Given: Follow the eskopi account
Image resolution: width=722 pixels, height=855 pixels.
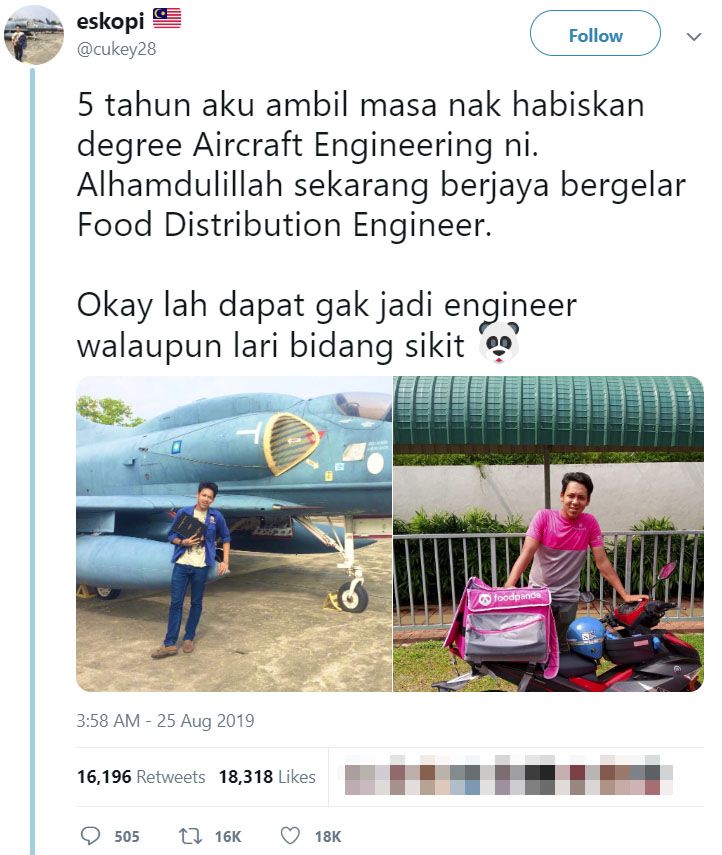Looking at the screenshot, I should click(595, 33).
